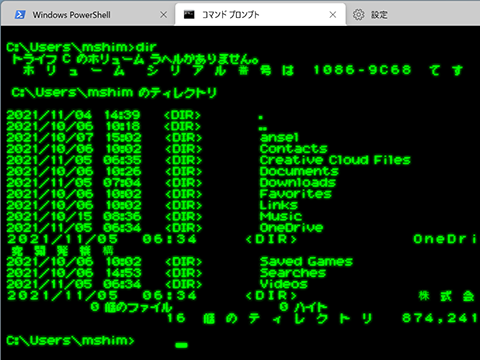480x360 pixels.
Task: Click the 'ansel' directory name
Action: tap(279, 137)
